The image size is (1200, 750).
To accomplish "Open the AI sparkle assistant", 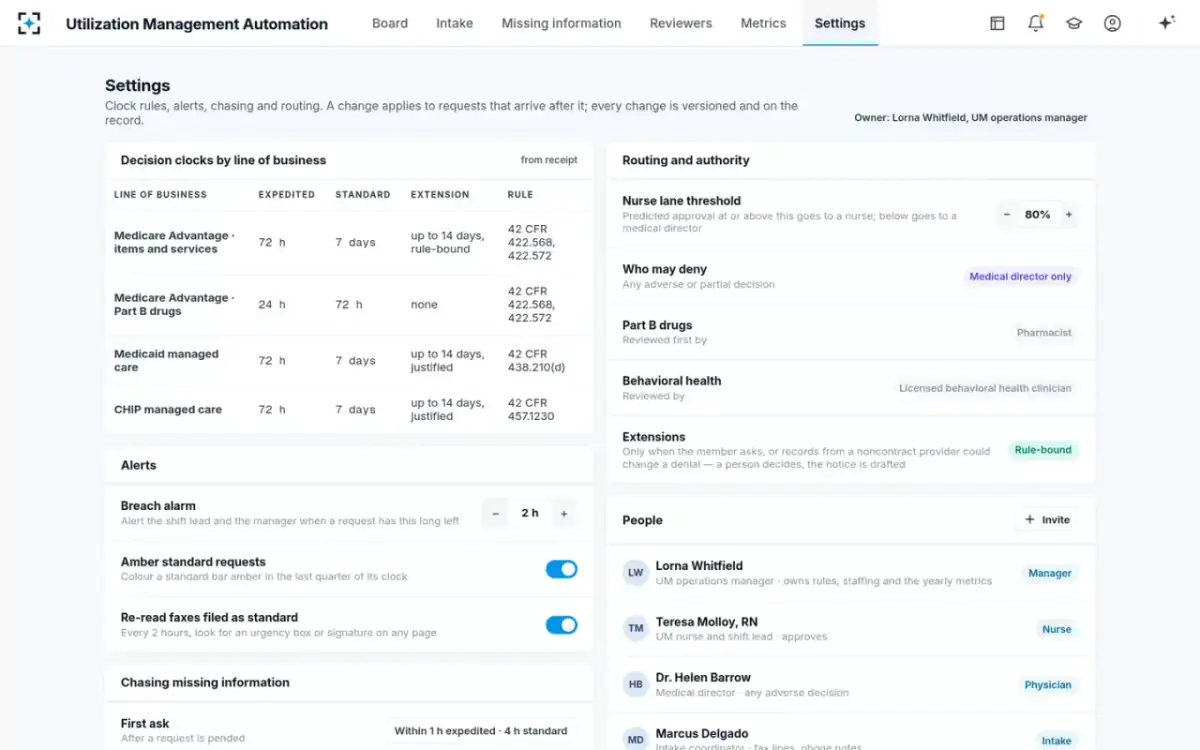I will pos(1166,23).
